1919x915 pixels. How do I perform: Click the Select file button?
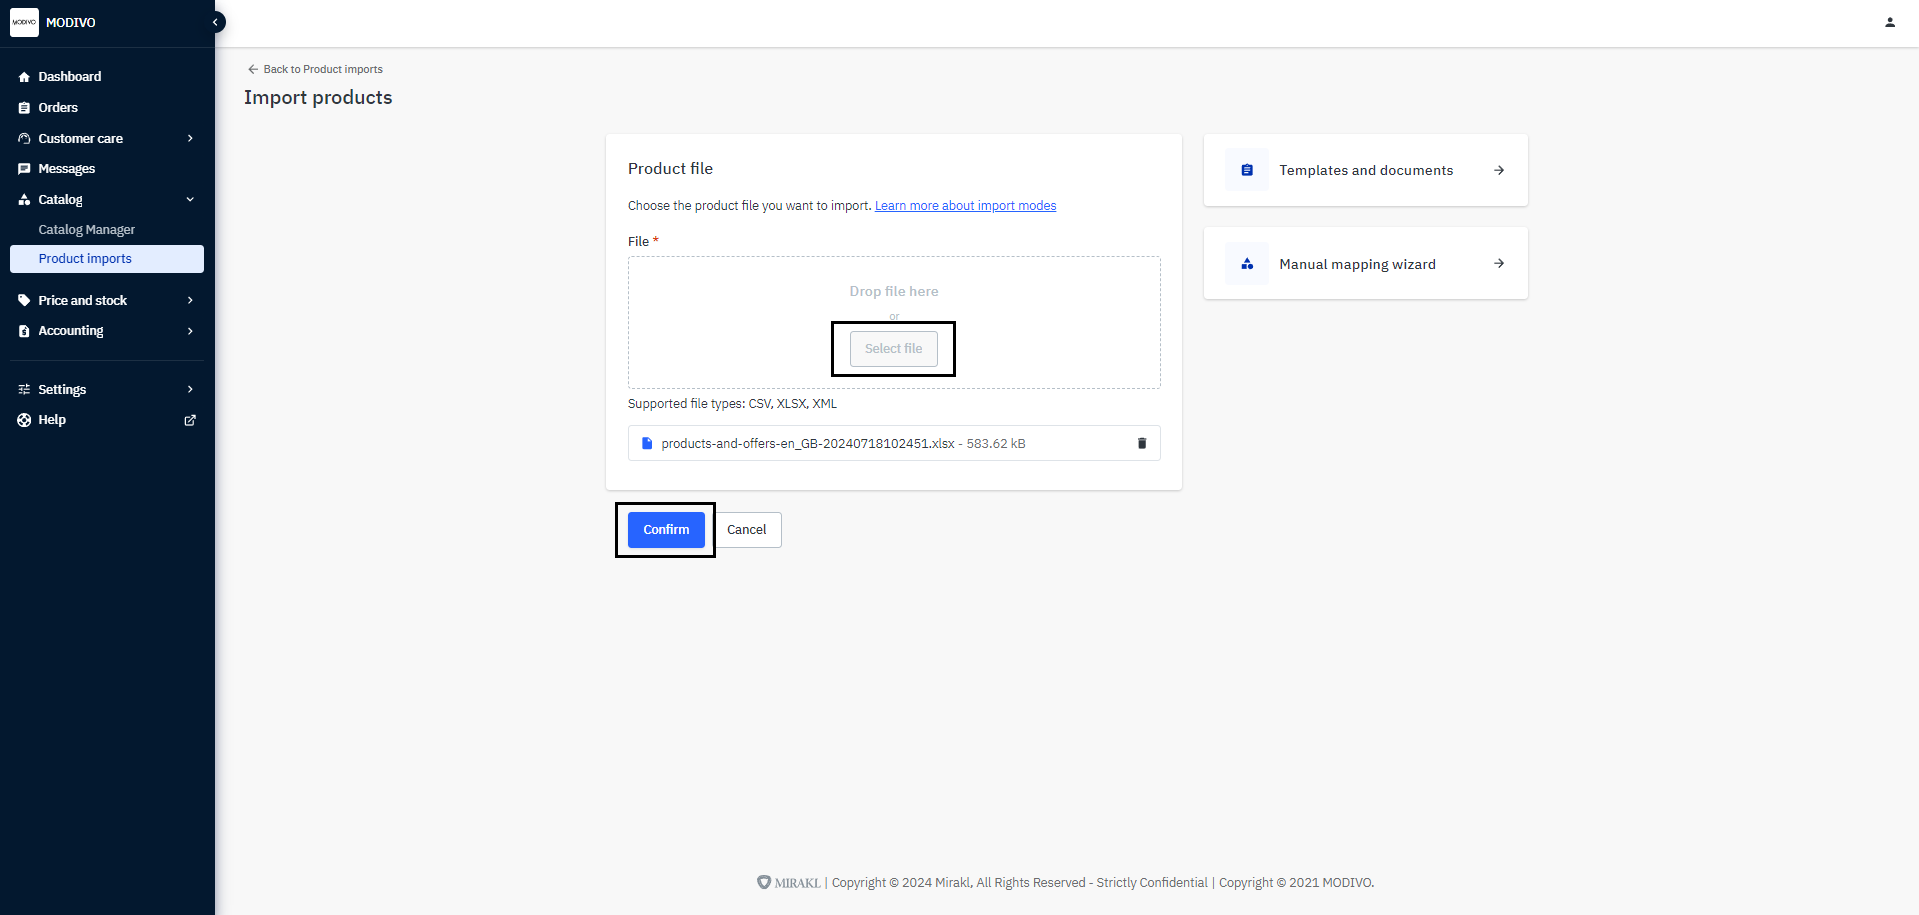pyautogui.click(x=894, y=349)
